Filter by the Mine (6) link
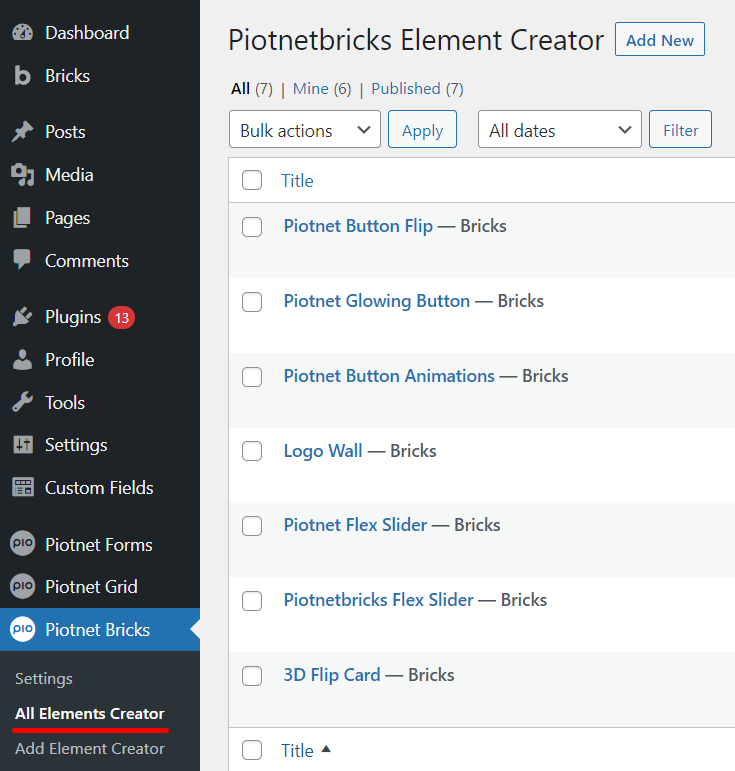Image resolution: width=735 pixels, height=771 pixels. [x=322, y=89]
